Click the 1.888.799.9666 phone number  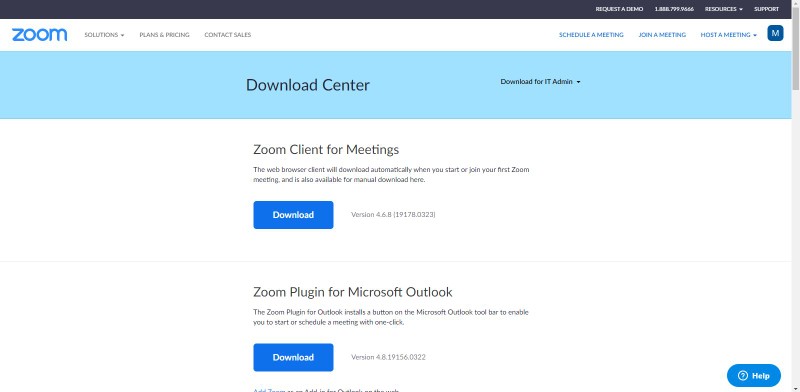click(674, 9)
